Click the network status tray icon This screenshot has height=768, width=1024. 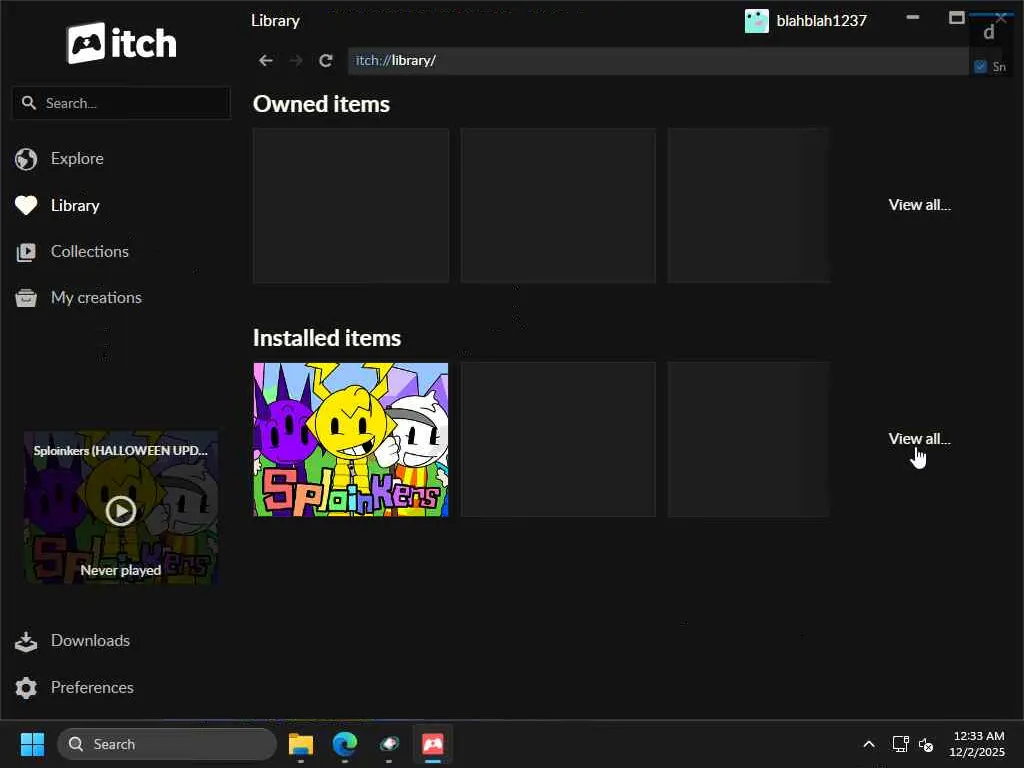[x=901, y=744]
